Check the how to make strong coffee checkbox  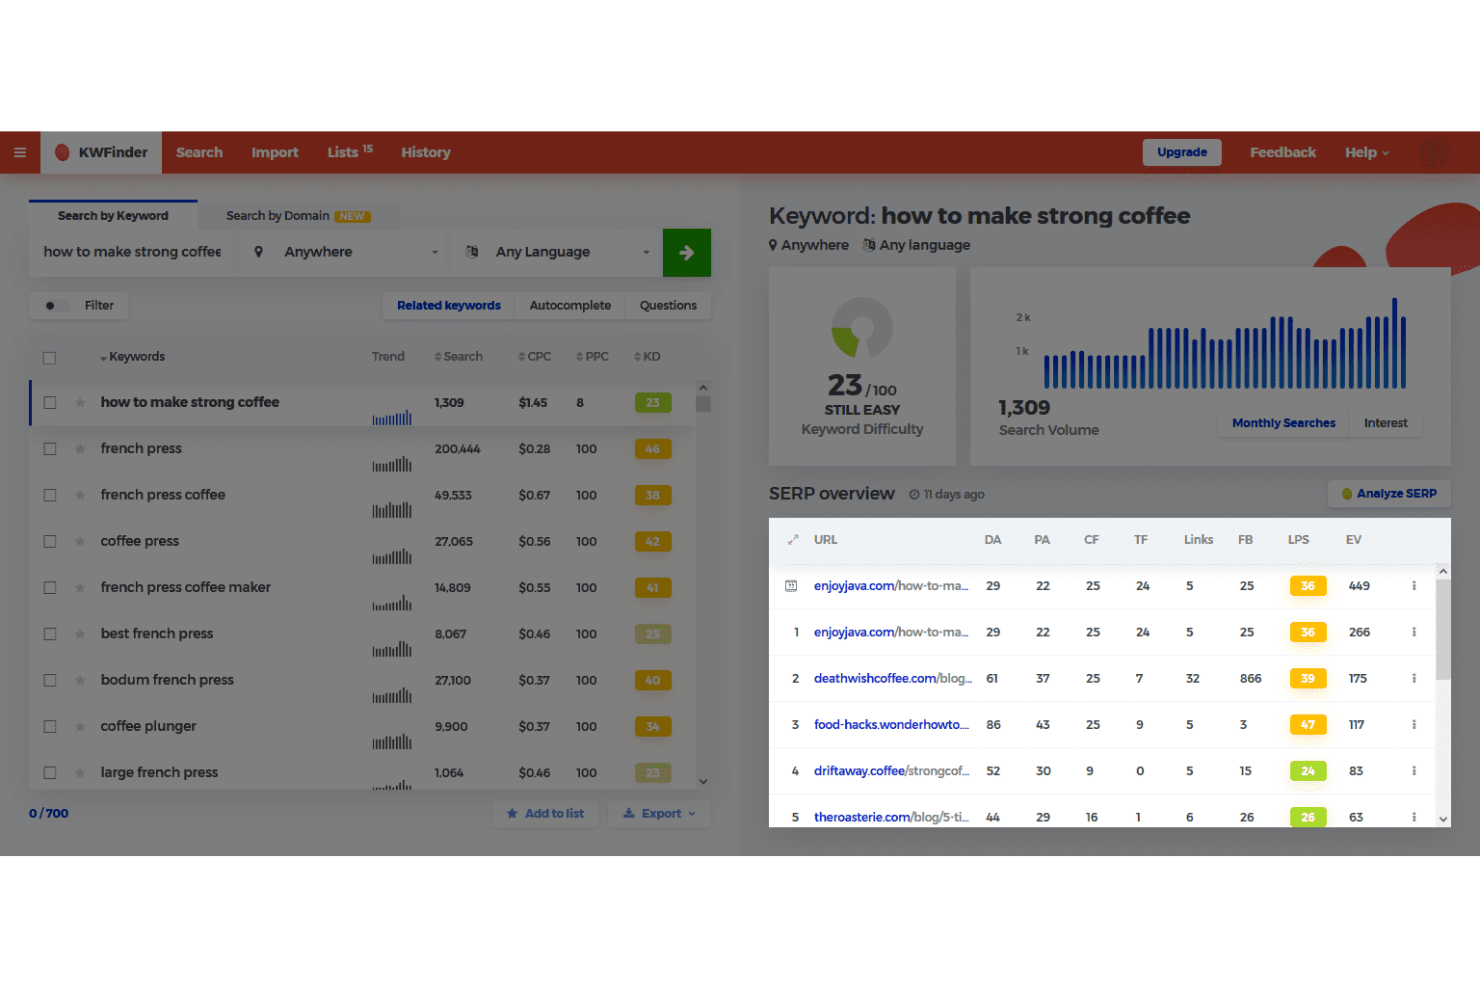(49, 402)
